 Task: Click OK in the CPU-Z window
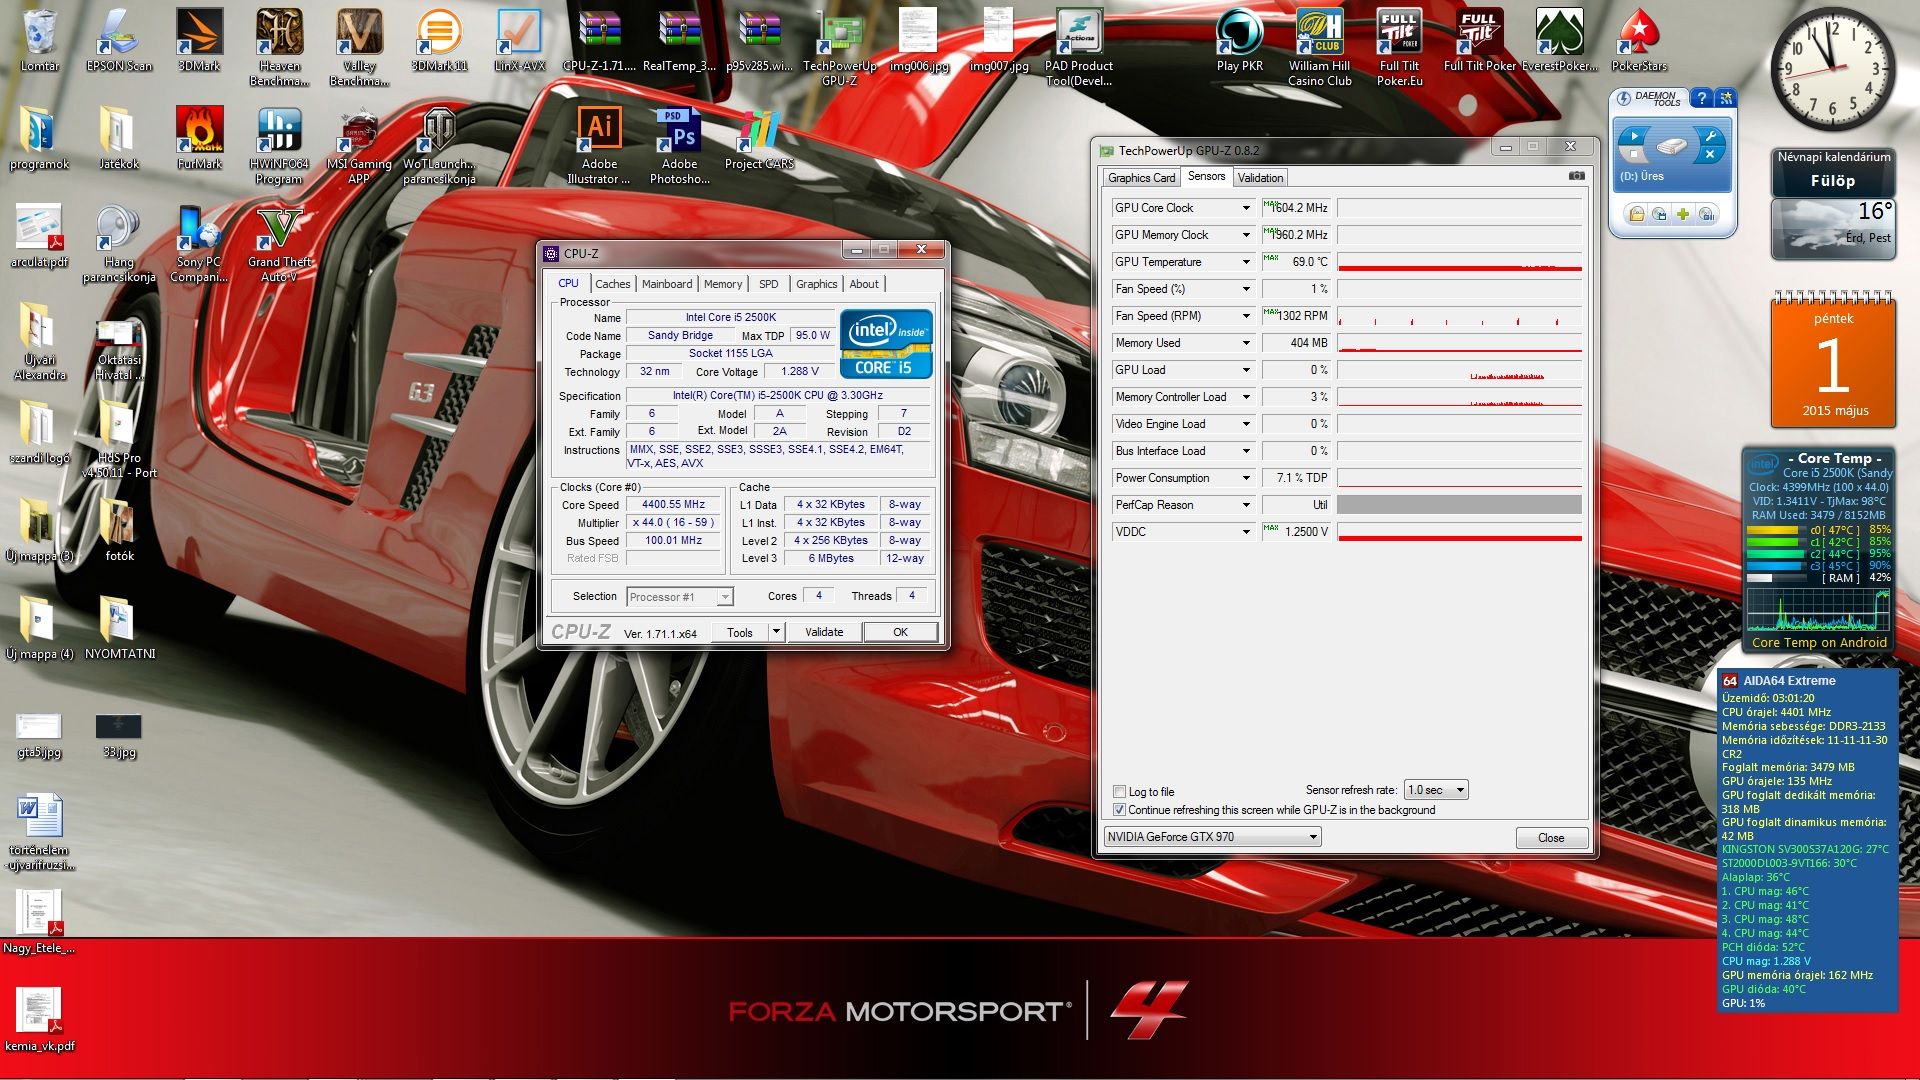click(900, 632)
